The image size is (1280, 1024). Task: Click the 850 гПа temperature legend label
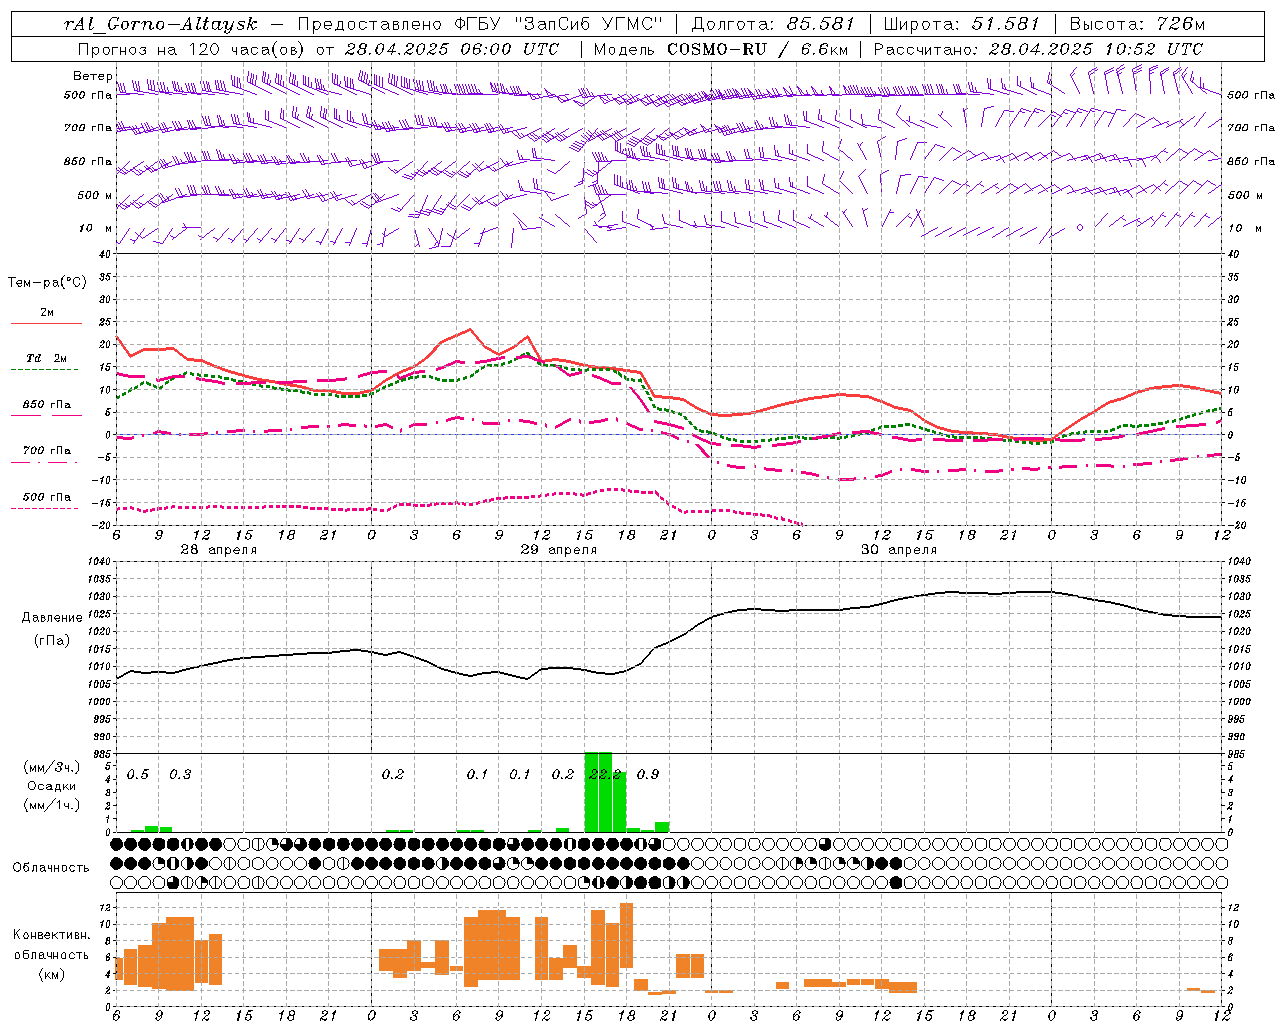point(47,405)
